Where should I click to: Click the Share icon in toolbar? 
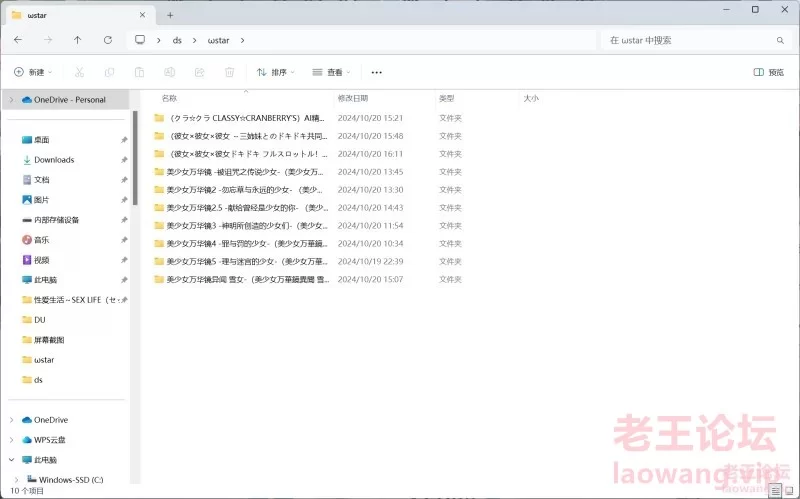pos(199,72)
